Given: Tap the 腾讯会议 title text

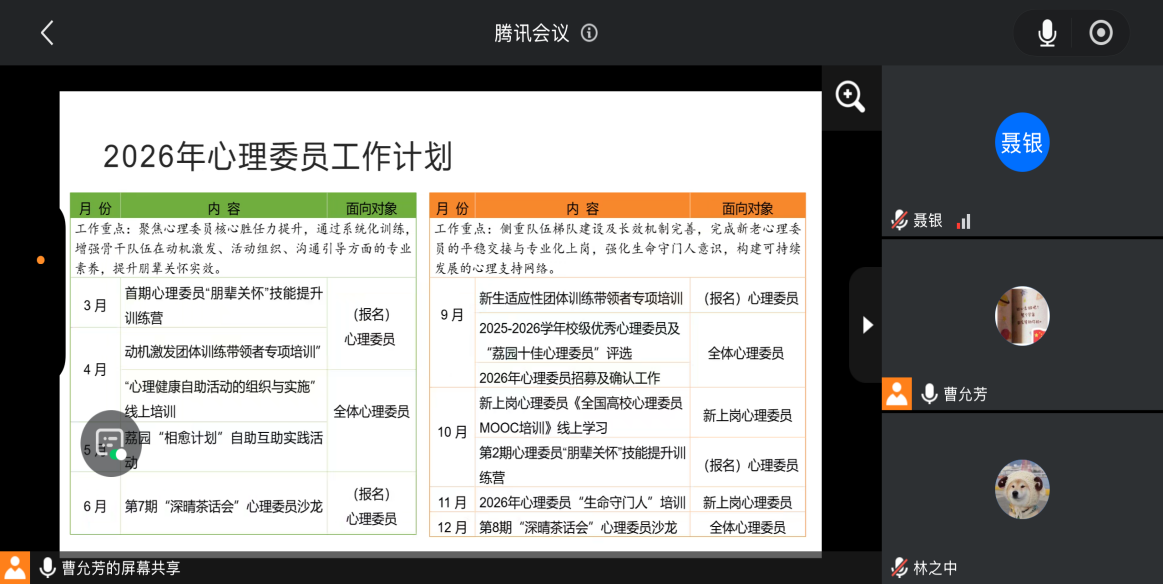Looking at the screenshot, I should (x=531, y=33).
